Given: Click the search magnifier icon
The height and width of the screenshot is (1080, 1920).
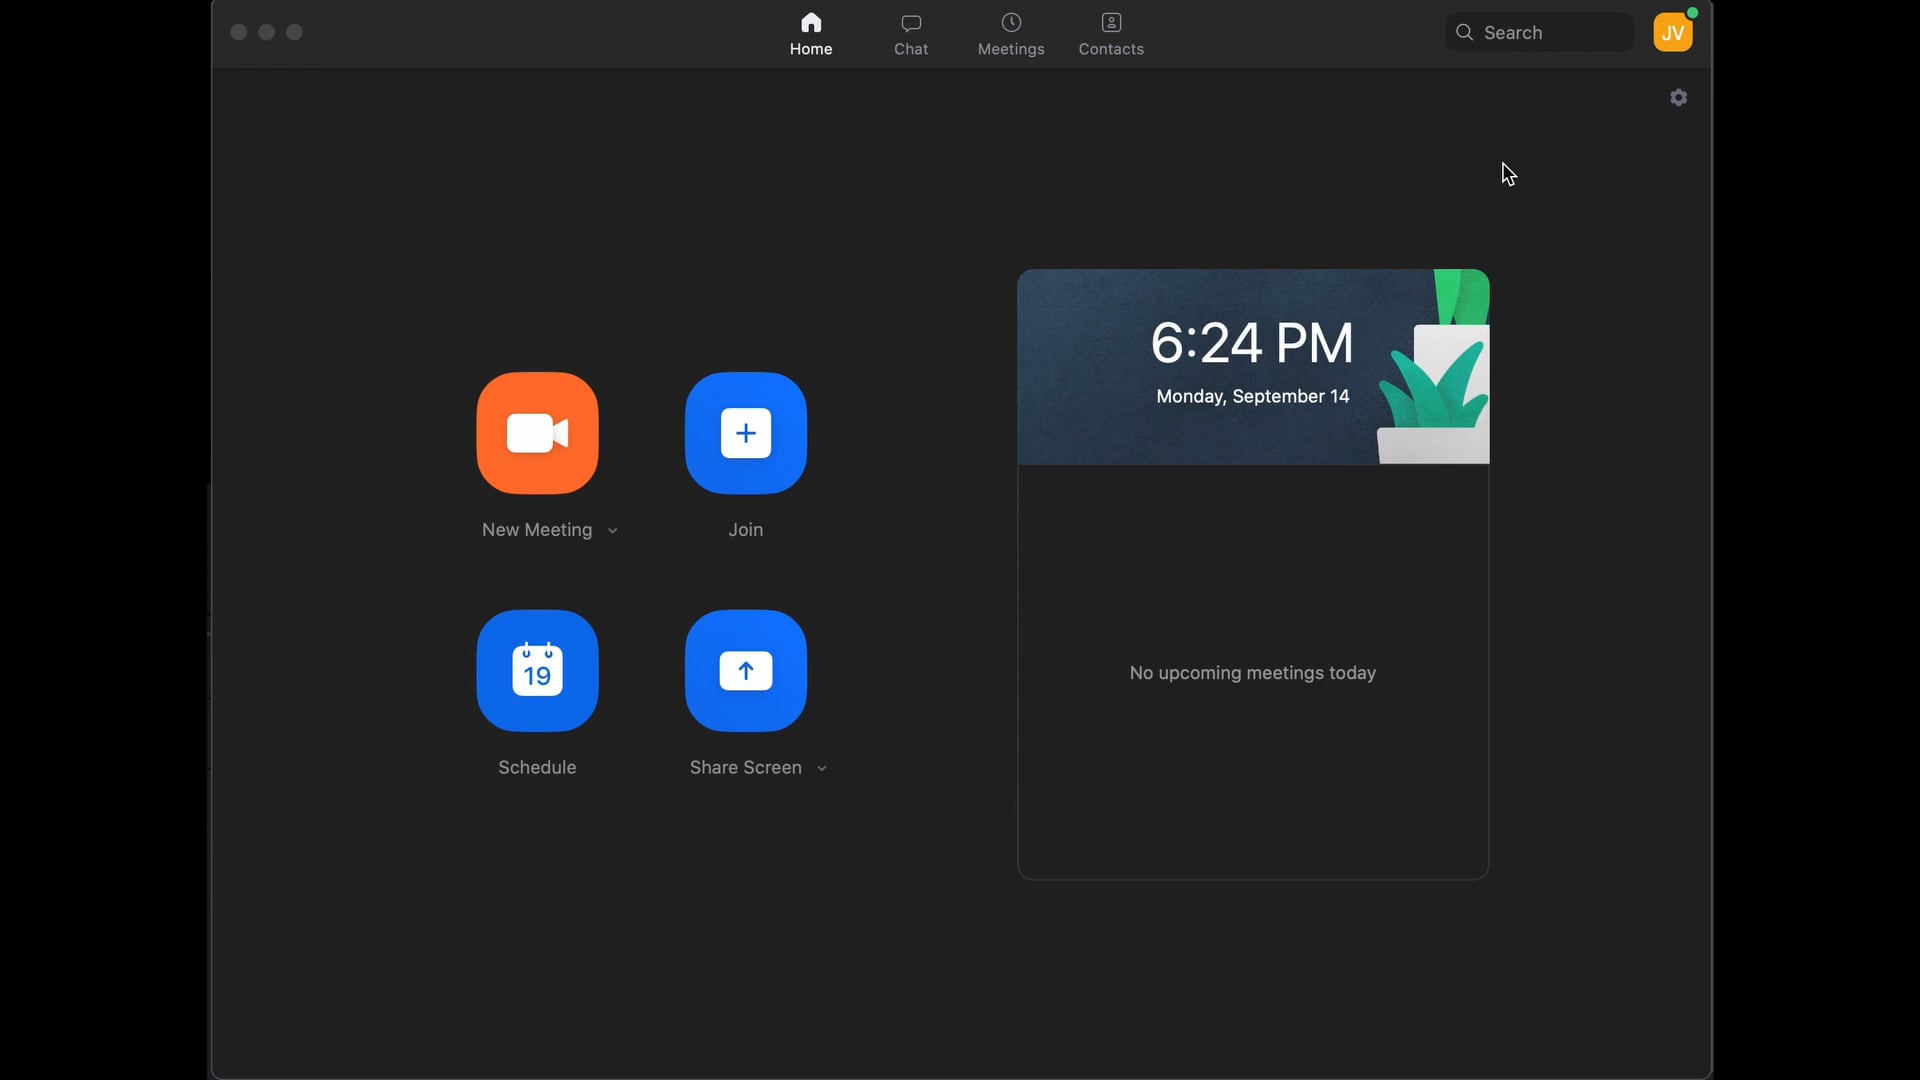Looking at the screenshot, I should pyautogui.click(x=1464, y=32).
